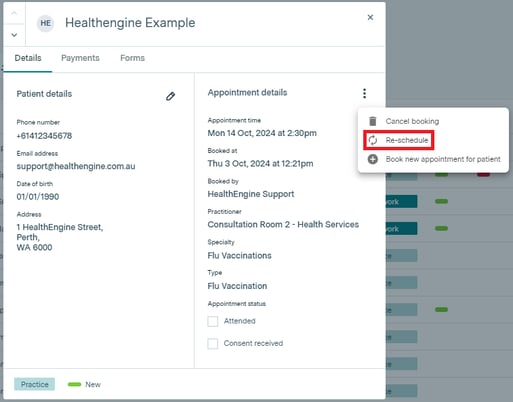513x402 pixels.
Task: Click email support@healthengine.com.au
Action: point(76,166)
